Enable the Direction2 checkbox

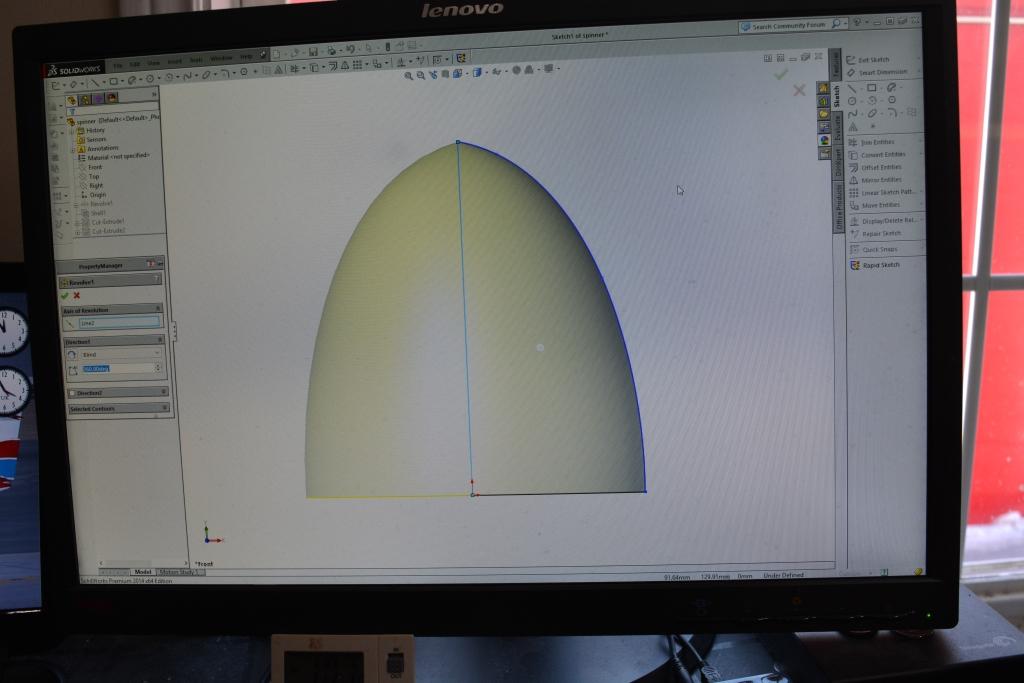coord(71,393)
